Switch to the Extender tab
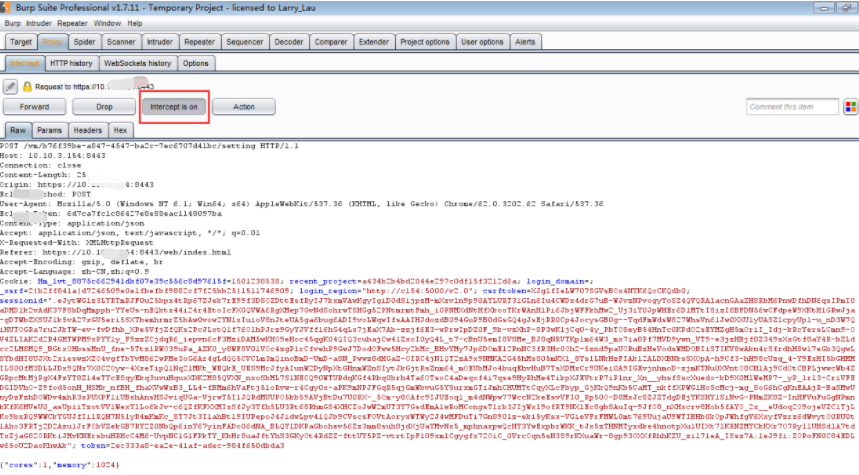The image size is (859, 475). 374,42
